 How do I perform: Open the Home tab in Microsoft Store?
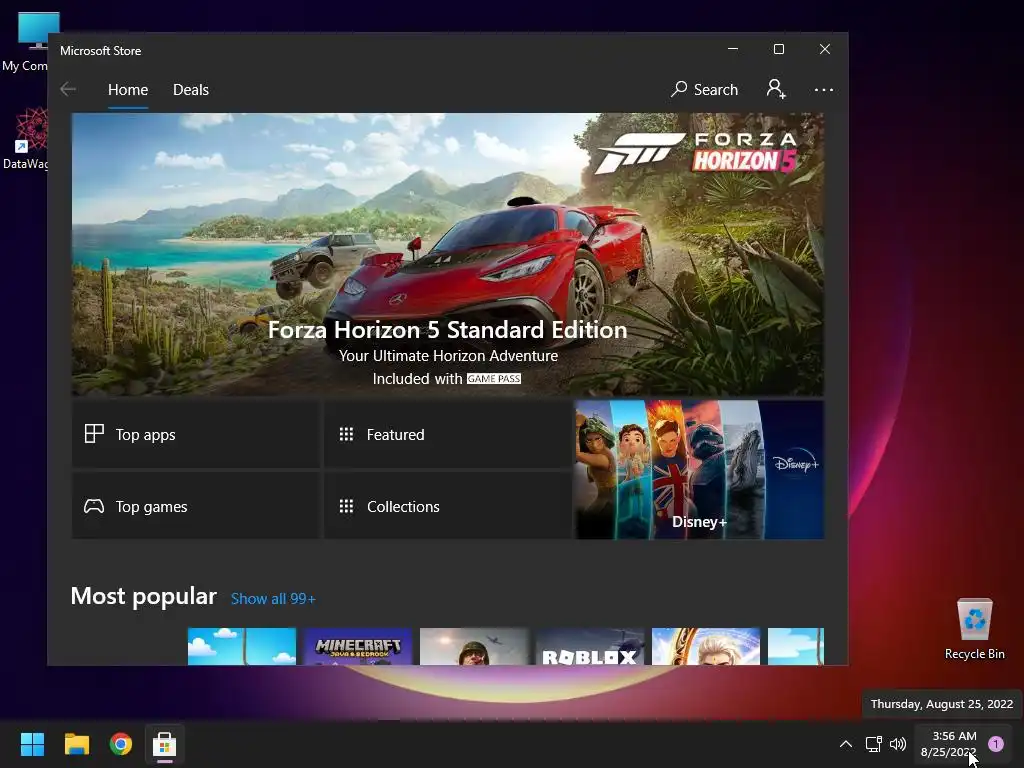(128, 89)
